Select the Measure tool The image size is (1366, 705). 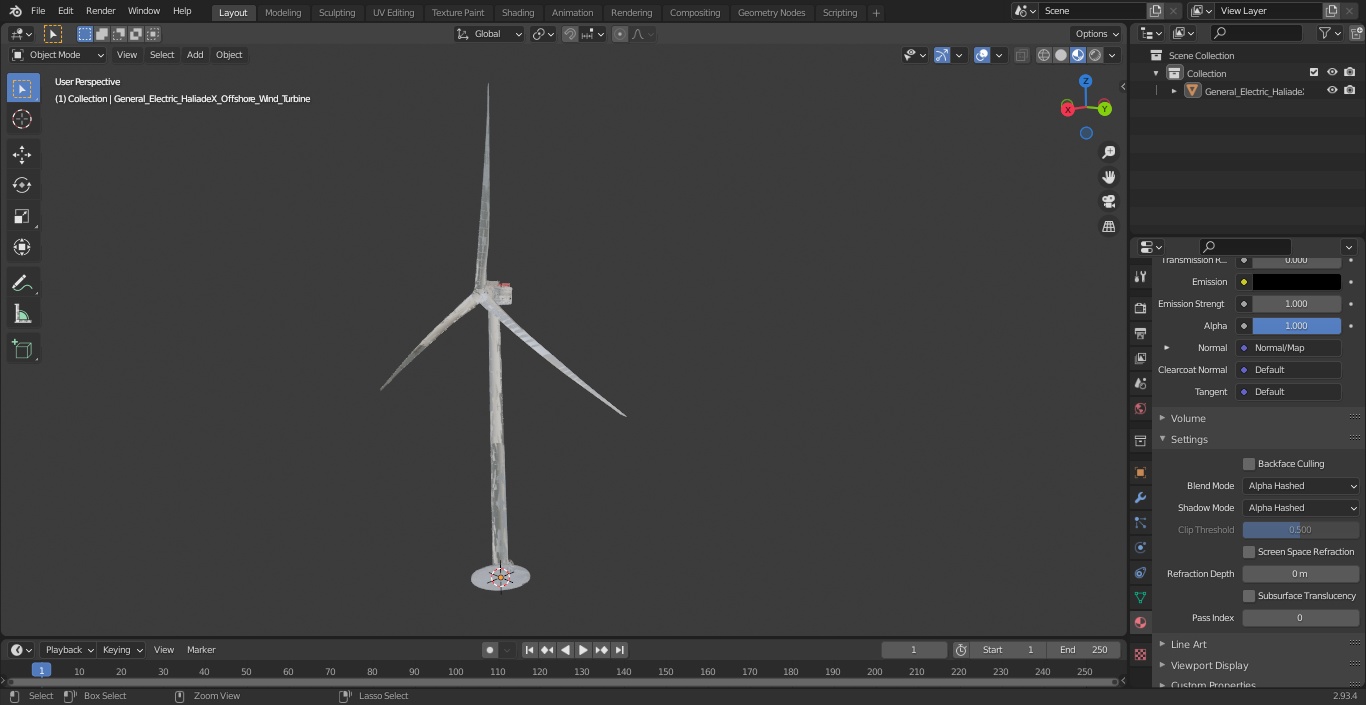click(x=22, y=314)
